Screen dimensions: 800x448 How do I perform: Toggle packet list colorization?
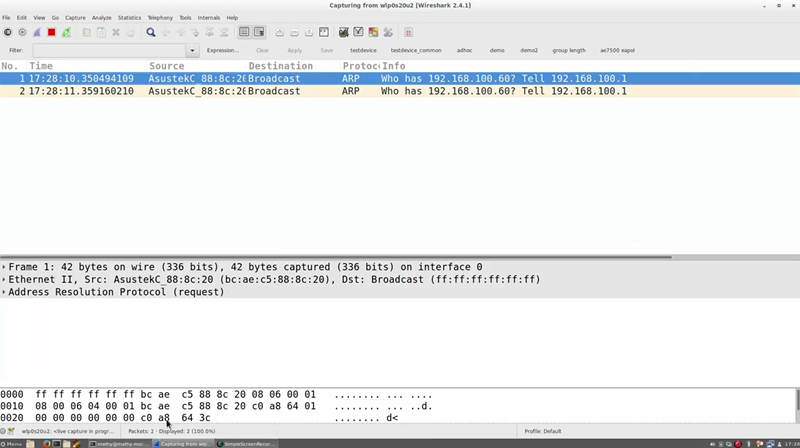coord(244,32)
